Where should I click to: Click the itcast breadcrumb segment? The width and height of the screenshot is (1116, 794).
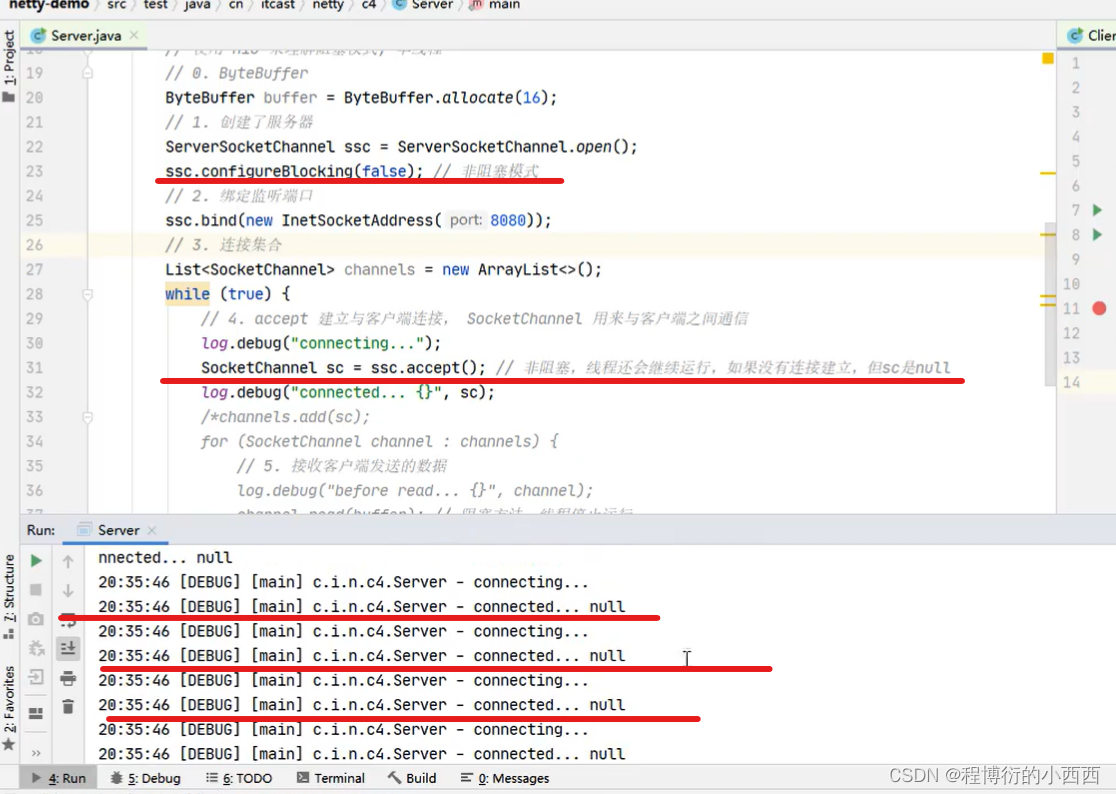pyautogui.click(x=278, y=4)
